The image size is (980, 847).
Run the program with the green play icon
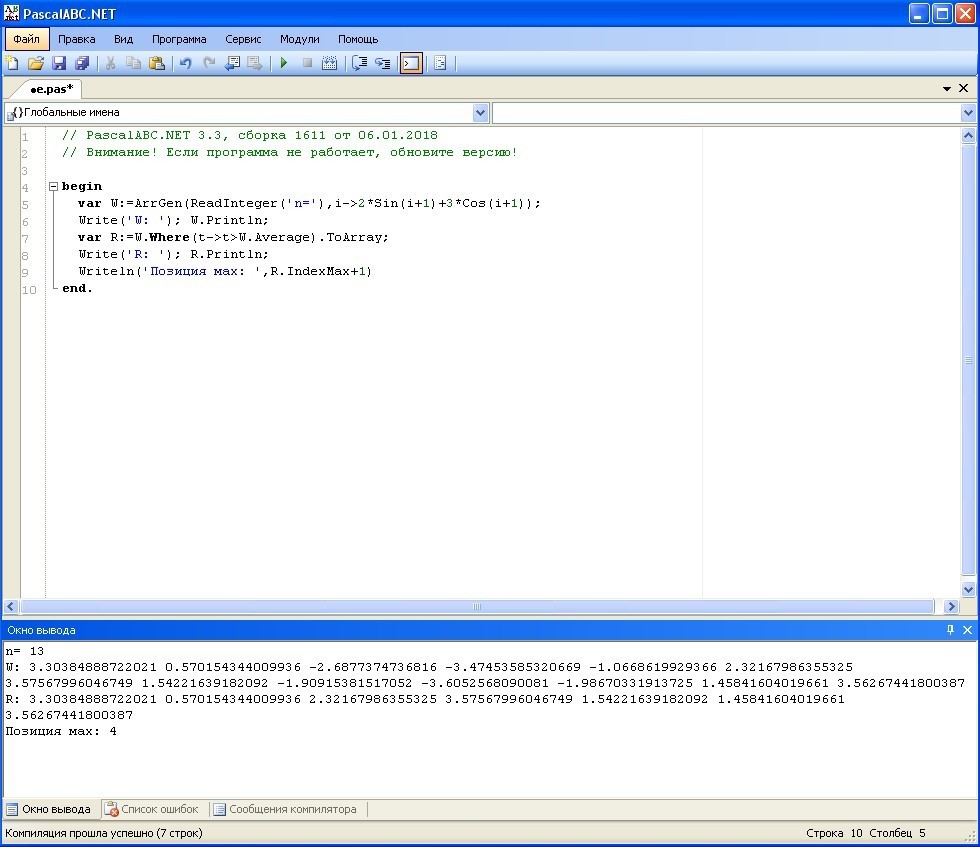[284, 63]
